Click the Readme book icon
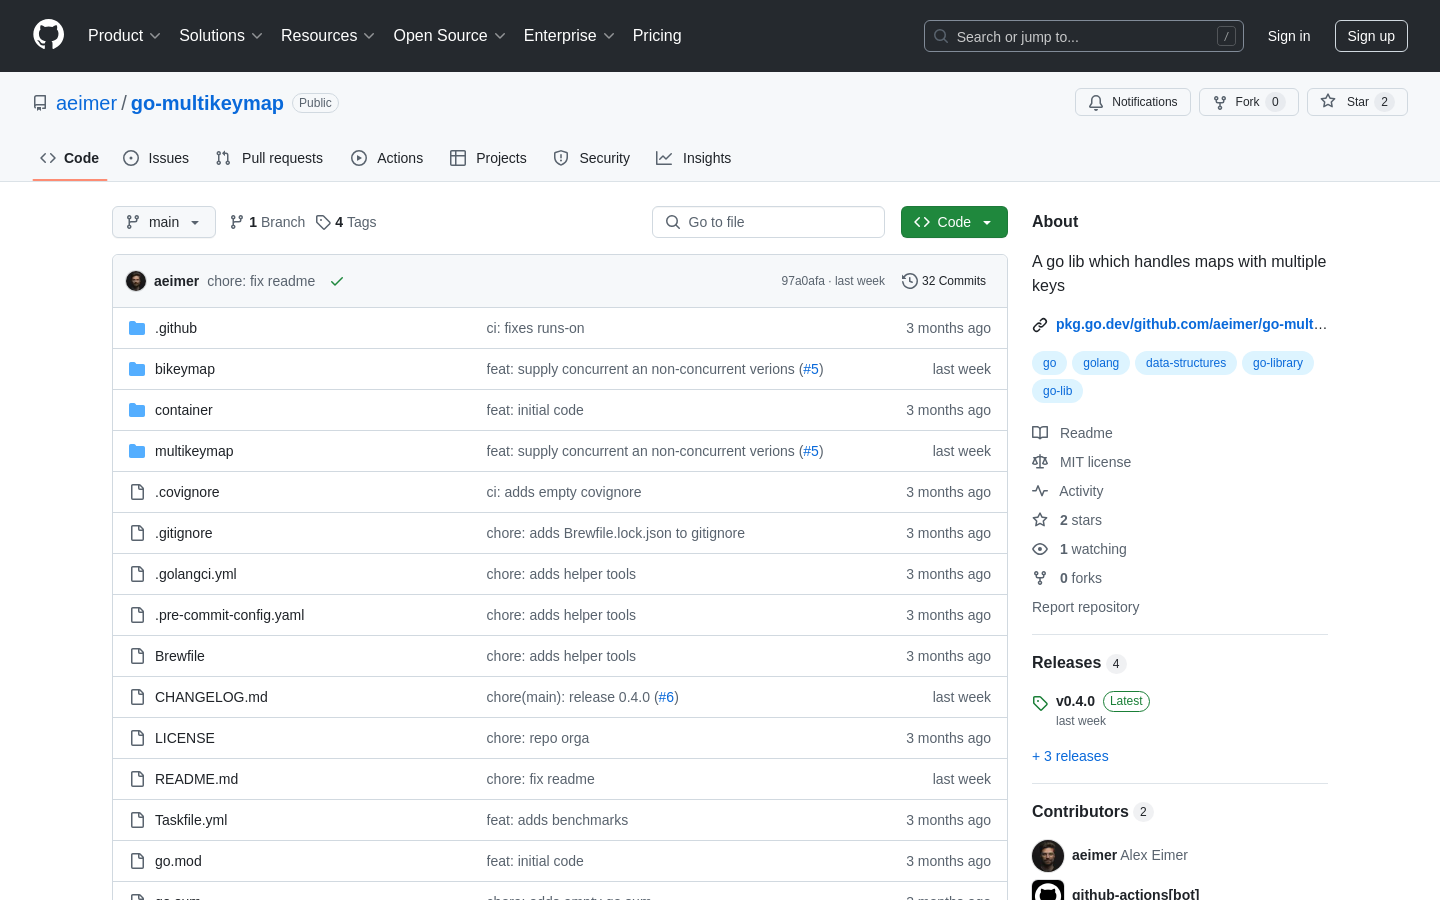This screenshot has height=900, width=1440. tap(1040, 433)
